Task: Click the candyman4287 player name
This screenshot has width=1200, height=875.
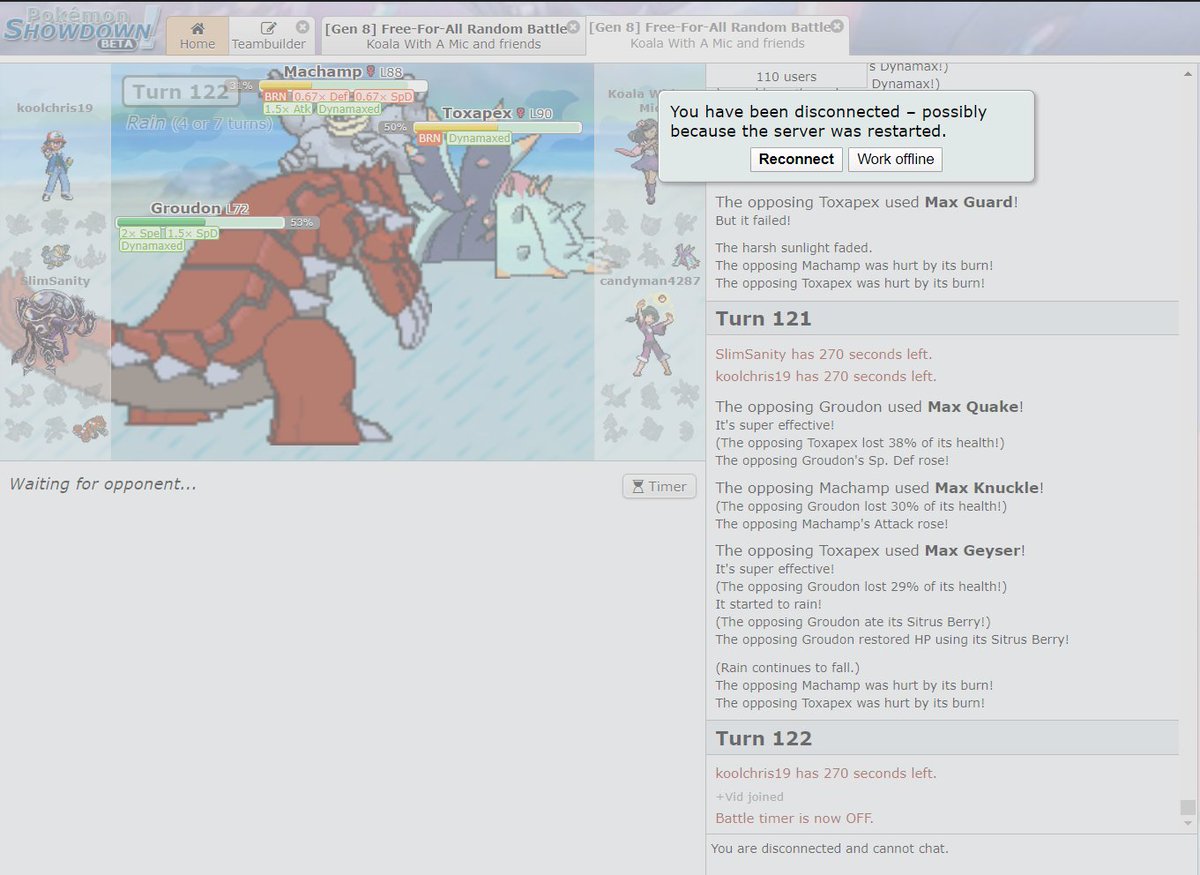Action: (x=650, y=281)
